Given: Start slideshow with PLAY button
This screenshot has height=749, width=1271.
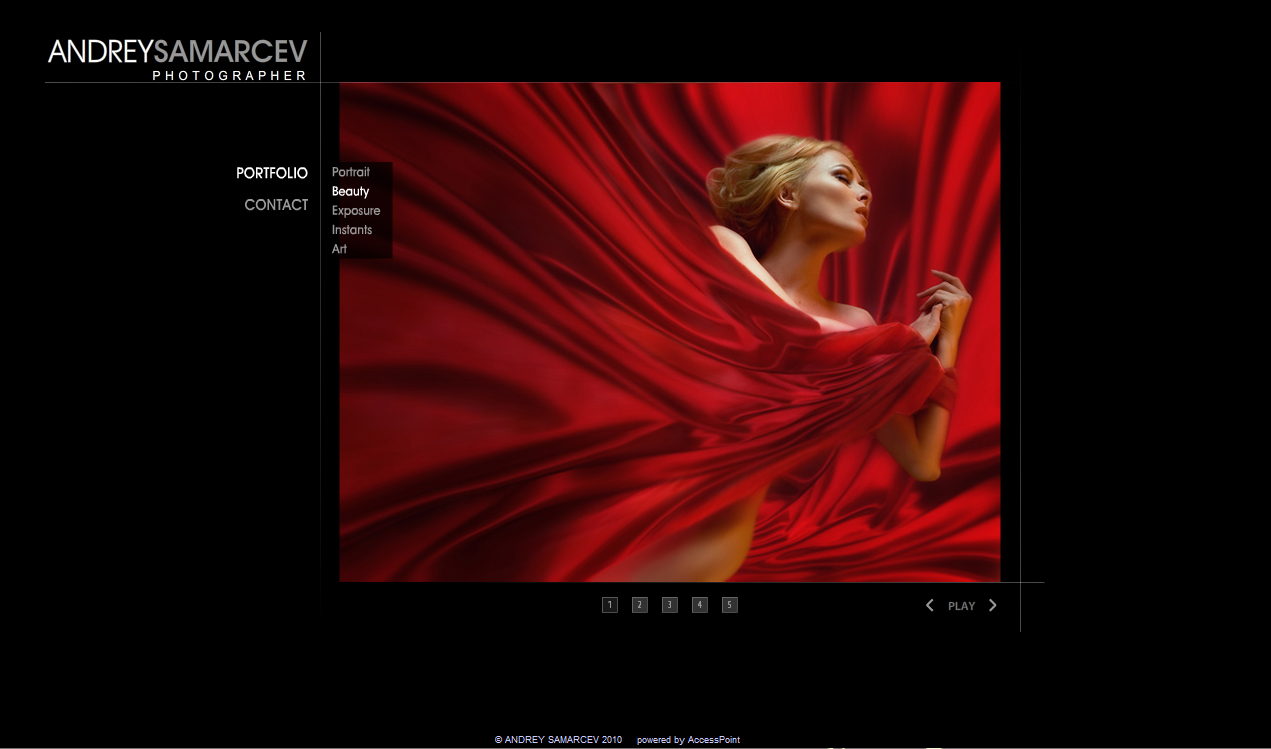Looking at the screenshot, I should click(x=961, y=606).
